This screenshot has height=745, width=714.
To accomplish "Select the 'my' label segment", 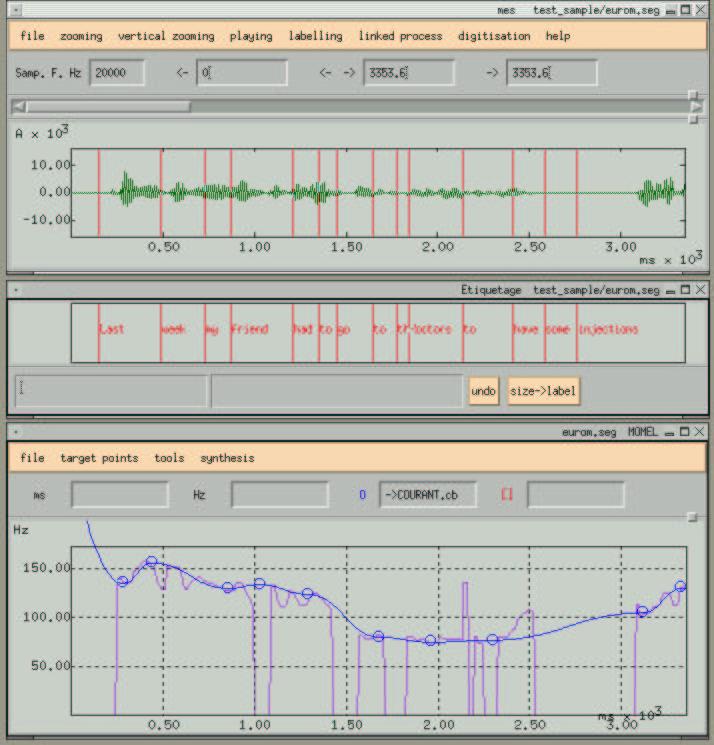I will coord(212,329).
